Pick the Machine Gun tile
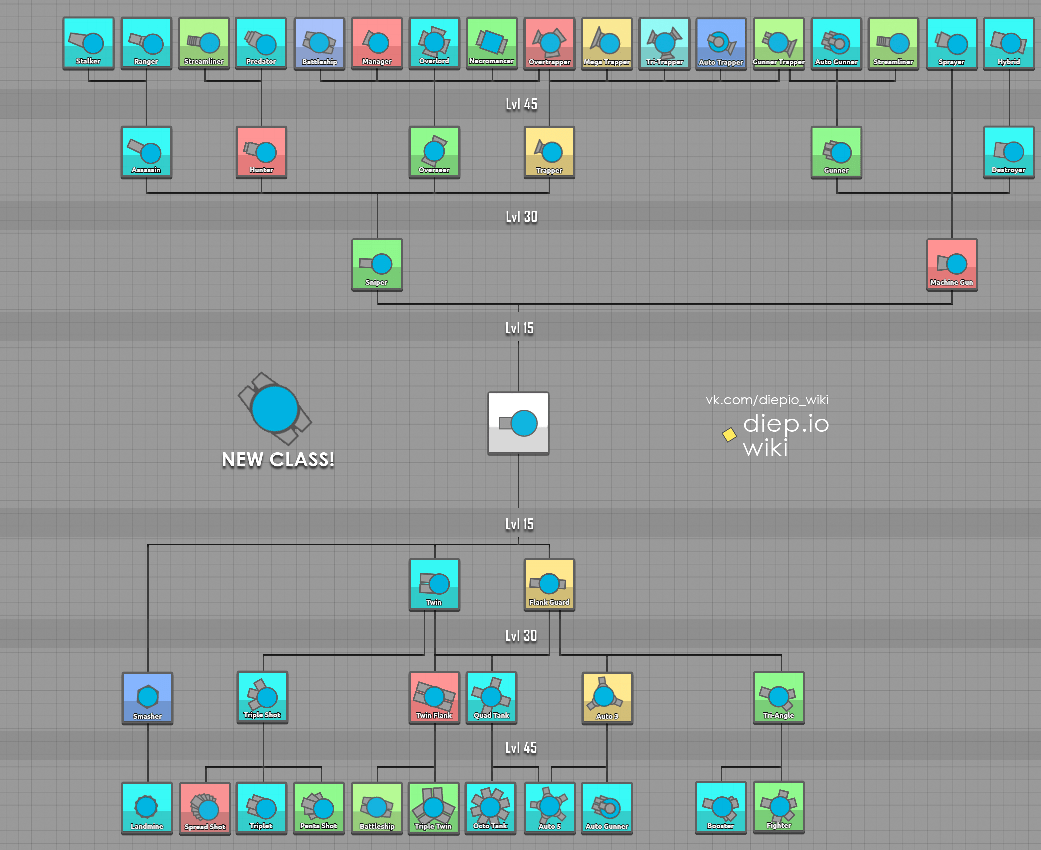This screenshot has height=850, width=1041. pos(952,264)
